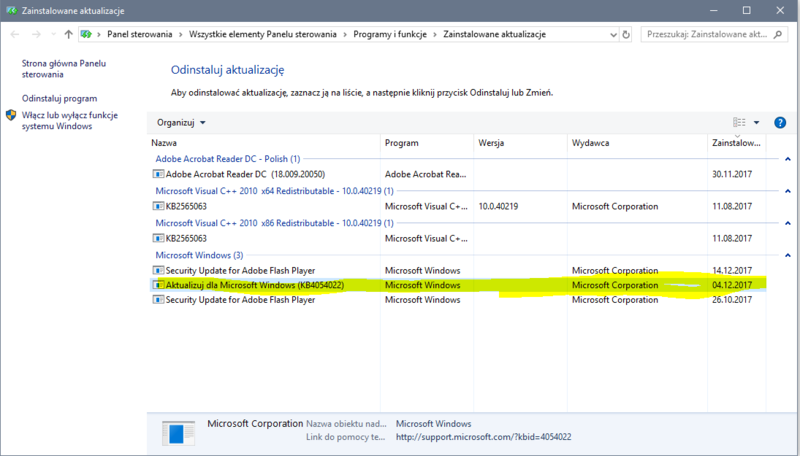Click Zainstalowane aktualizacje breadcrumb
This screenshot has height=456, width=800.
click(x=494, y=34)
